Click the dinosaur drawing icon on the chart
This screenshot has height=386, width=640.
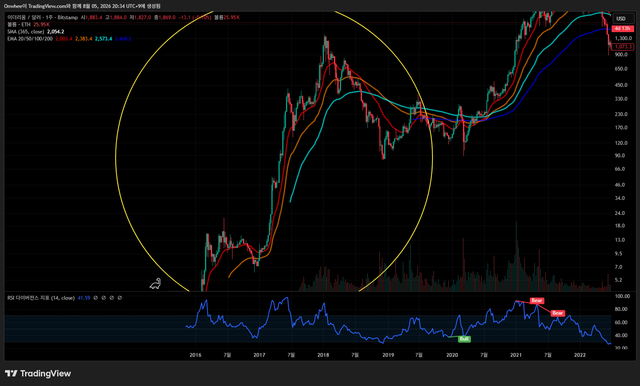coord(155,284)
